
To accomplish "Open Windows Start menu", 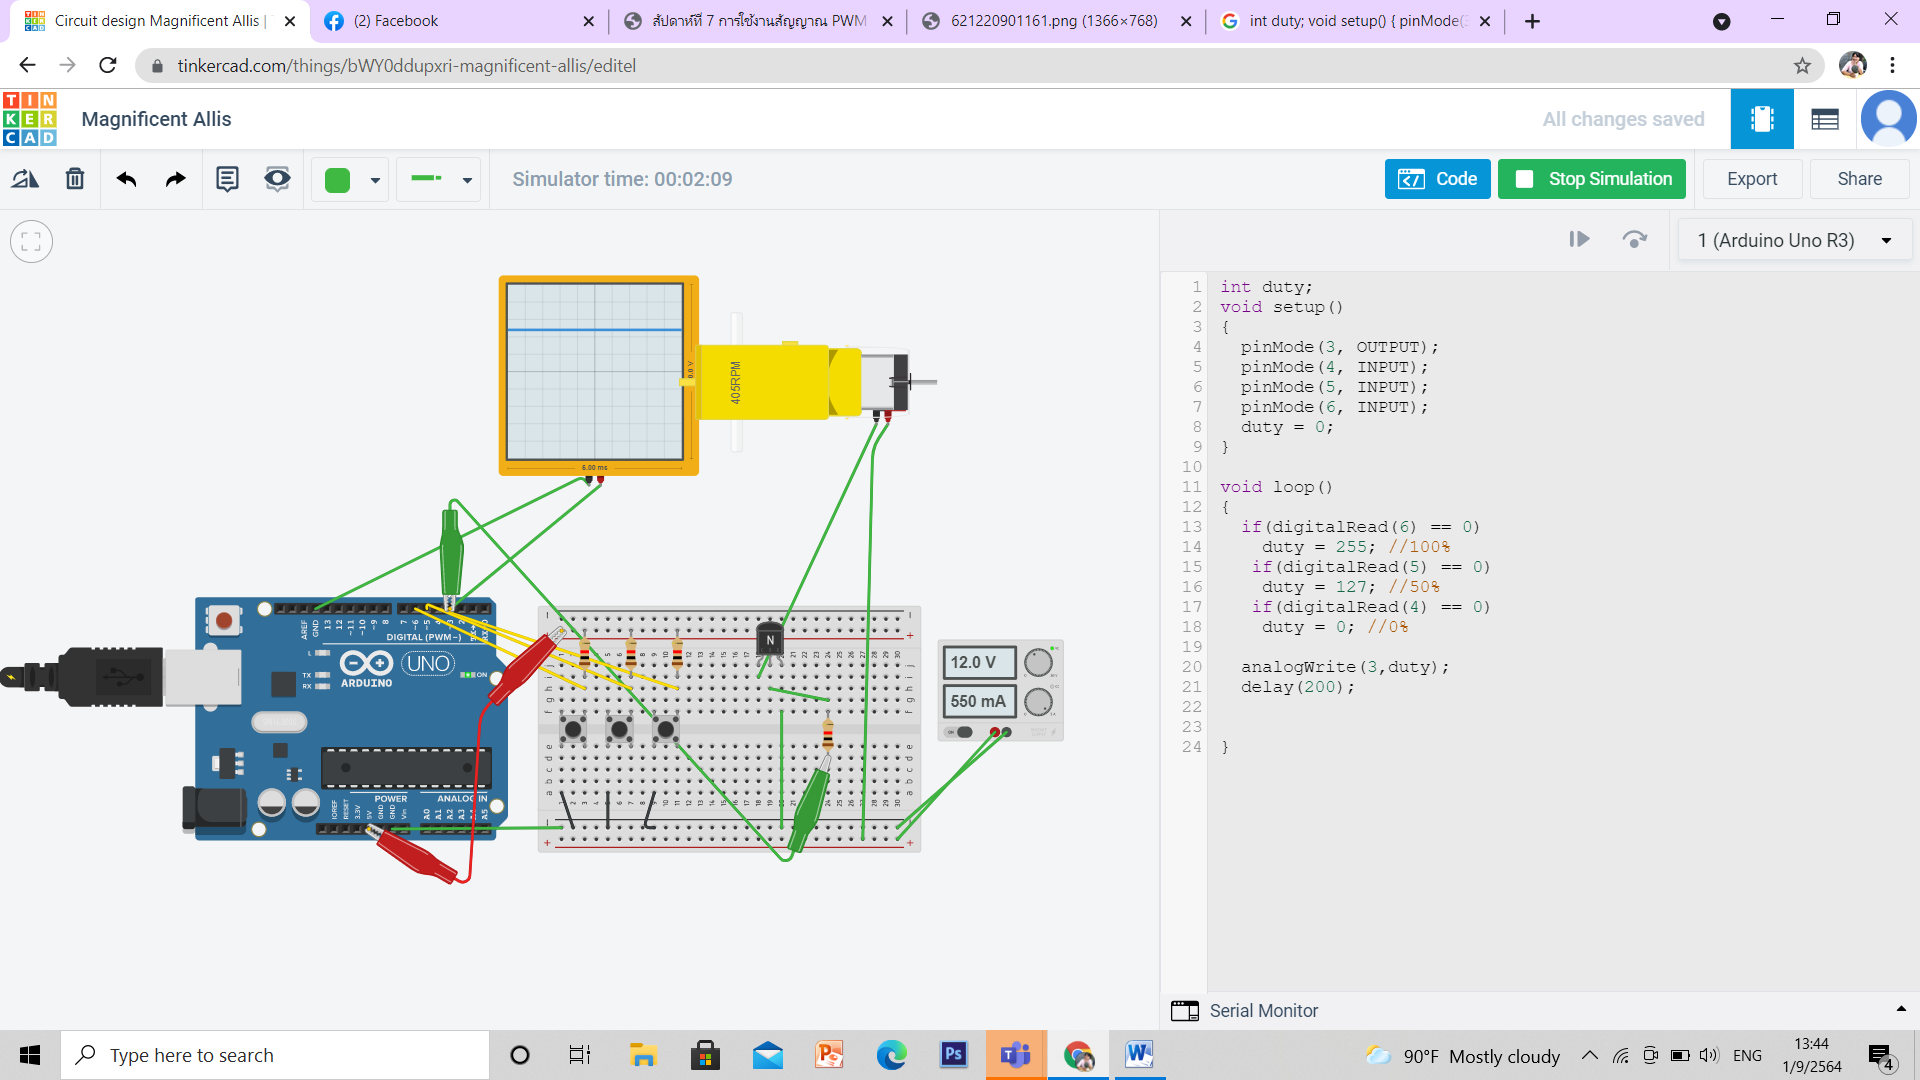I will [x=30, y=1055].
